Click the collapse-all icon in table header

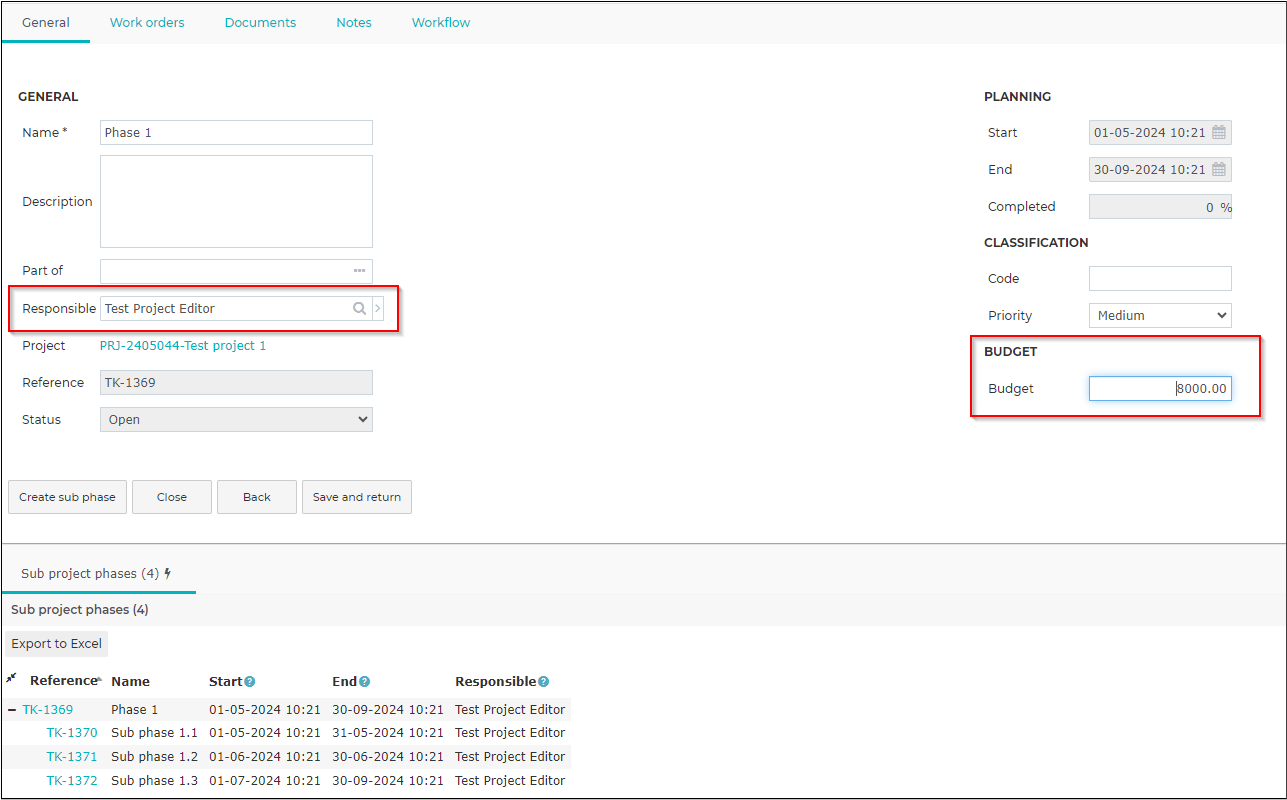click(11, 678)
